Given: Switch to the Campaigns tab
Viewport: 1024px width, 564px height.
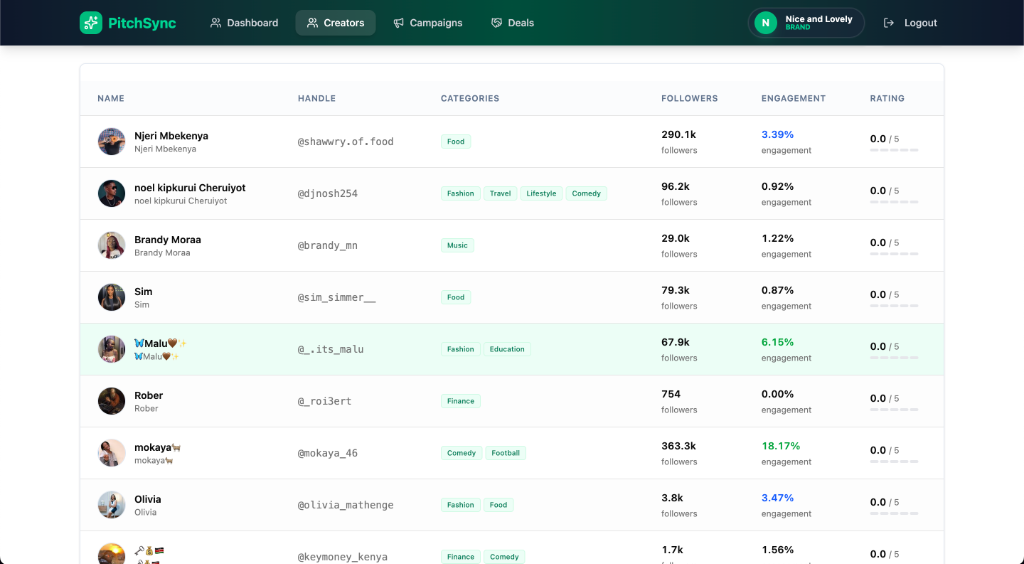Looking at the screenshot, I should click(427, 23).
